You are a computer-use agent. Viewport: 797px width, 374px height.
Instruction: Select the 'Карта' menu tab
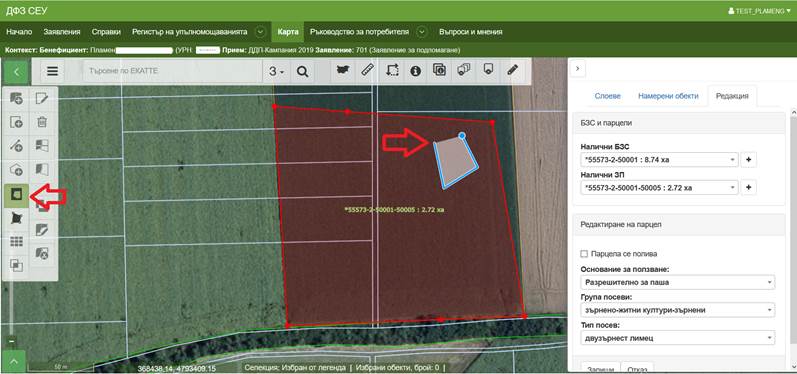tap(288, 32)
